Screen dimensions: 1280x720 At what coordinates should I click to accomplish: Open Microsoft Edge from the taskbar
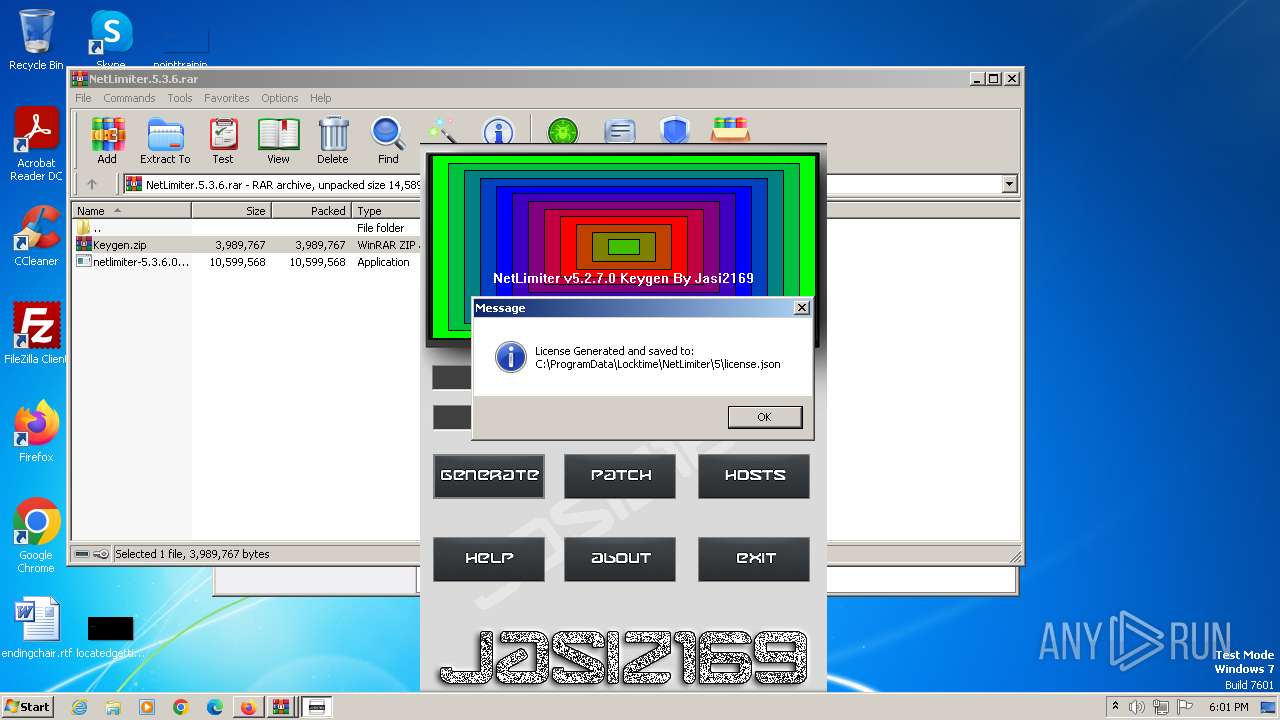[215, 707]
